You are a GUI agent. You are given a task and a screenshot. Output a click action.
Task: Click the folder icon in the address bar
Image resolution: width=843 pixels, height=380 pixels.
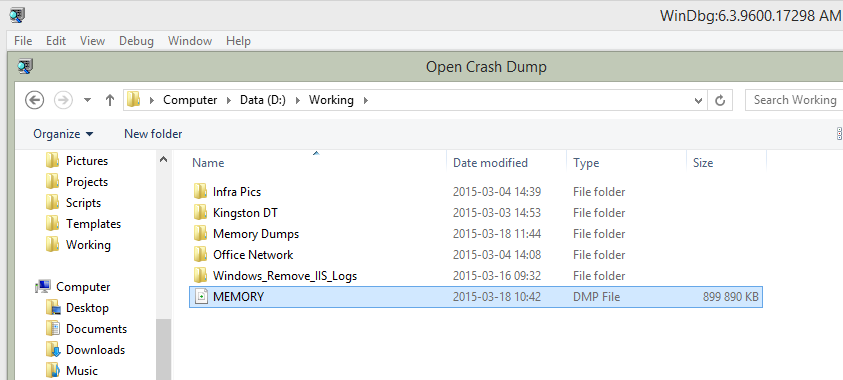(133, 99)
